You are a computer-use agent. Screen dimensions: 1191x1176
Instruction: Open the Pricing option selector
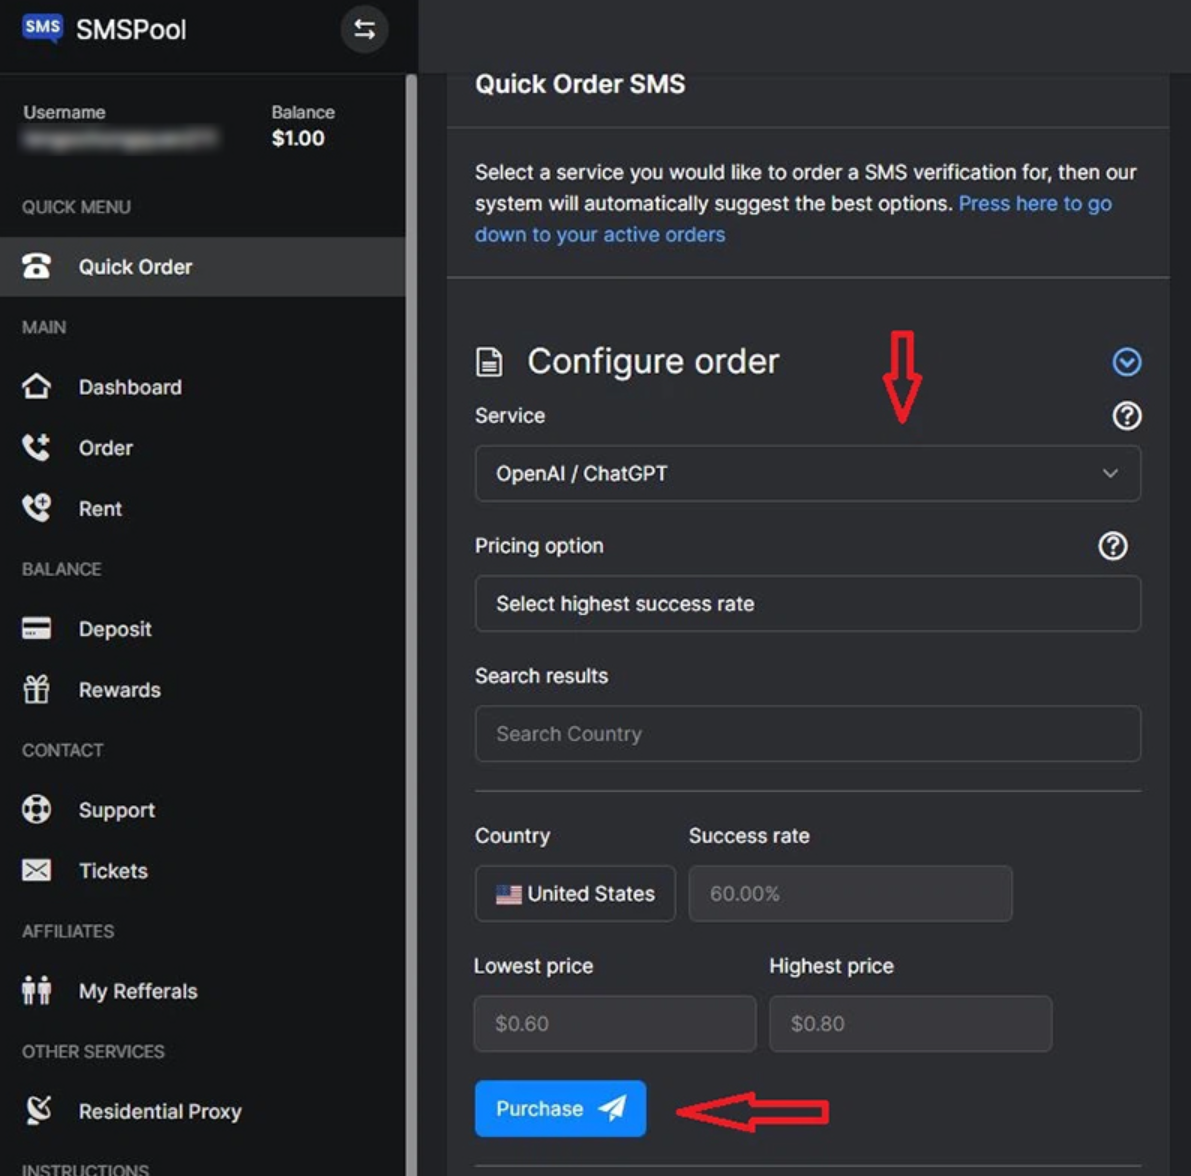click(807, 604)
